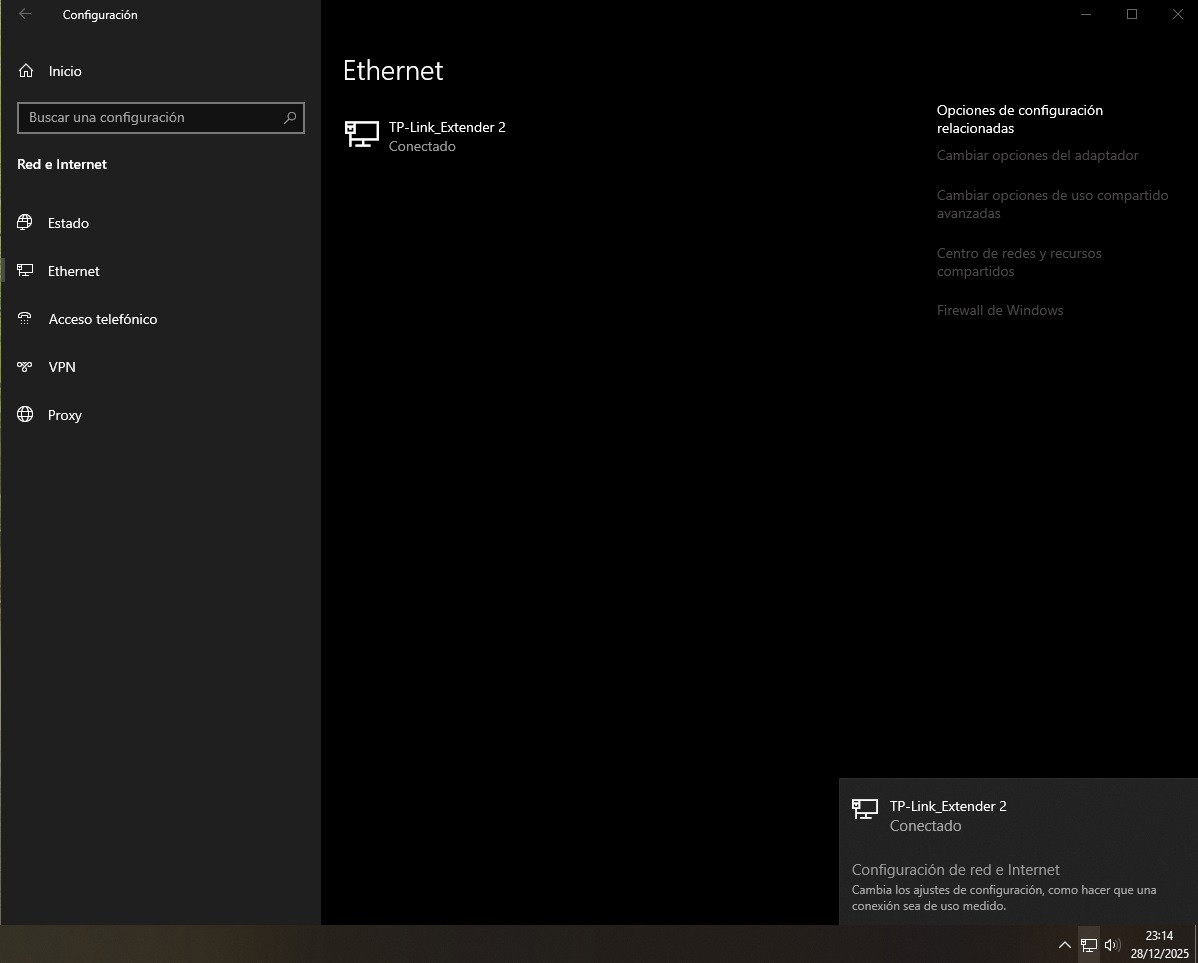Open the Proxy section label
This screenshot has height=963, width=1198.
64,415
